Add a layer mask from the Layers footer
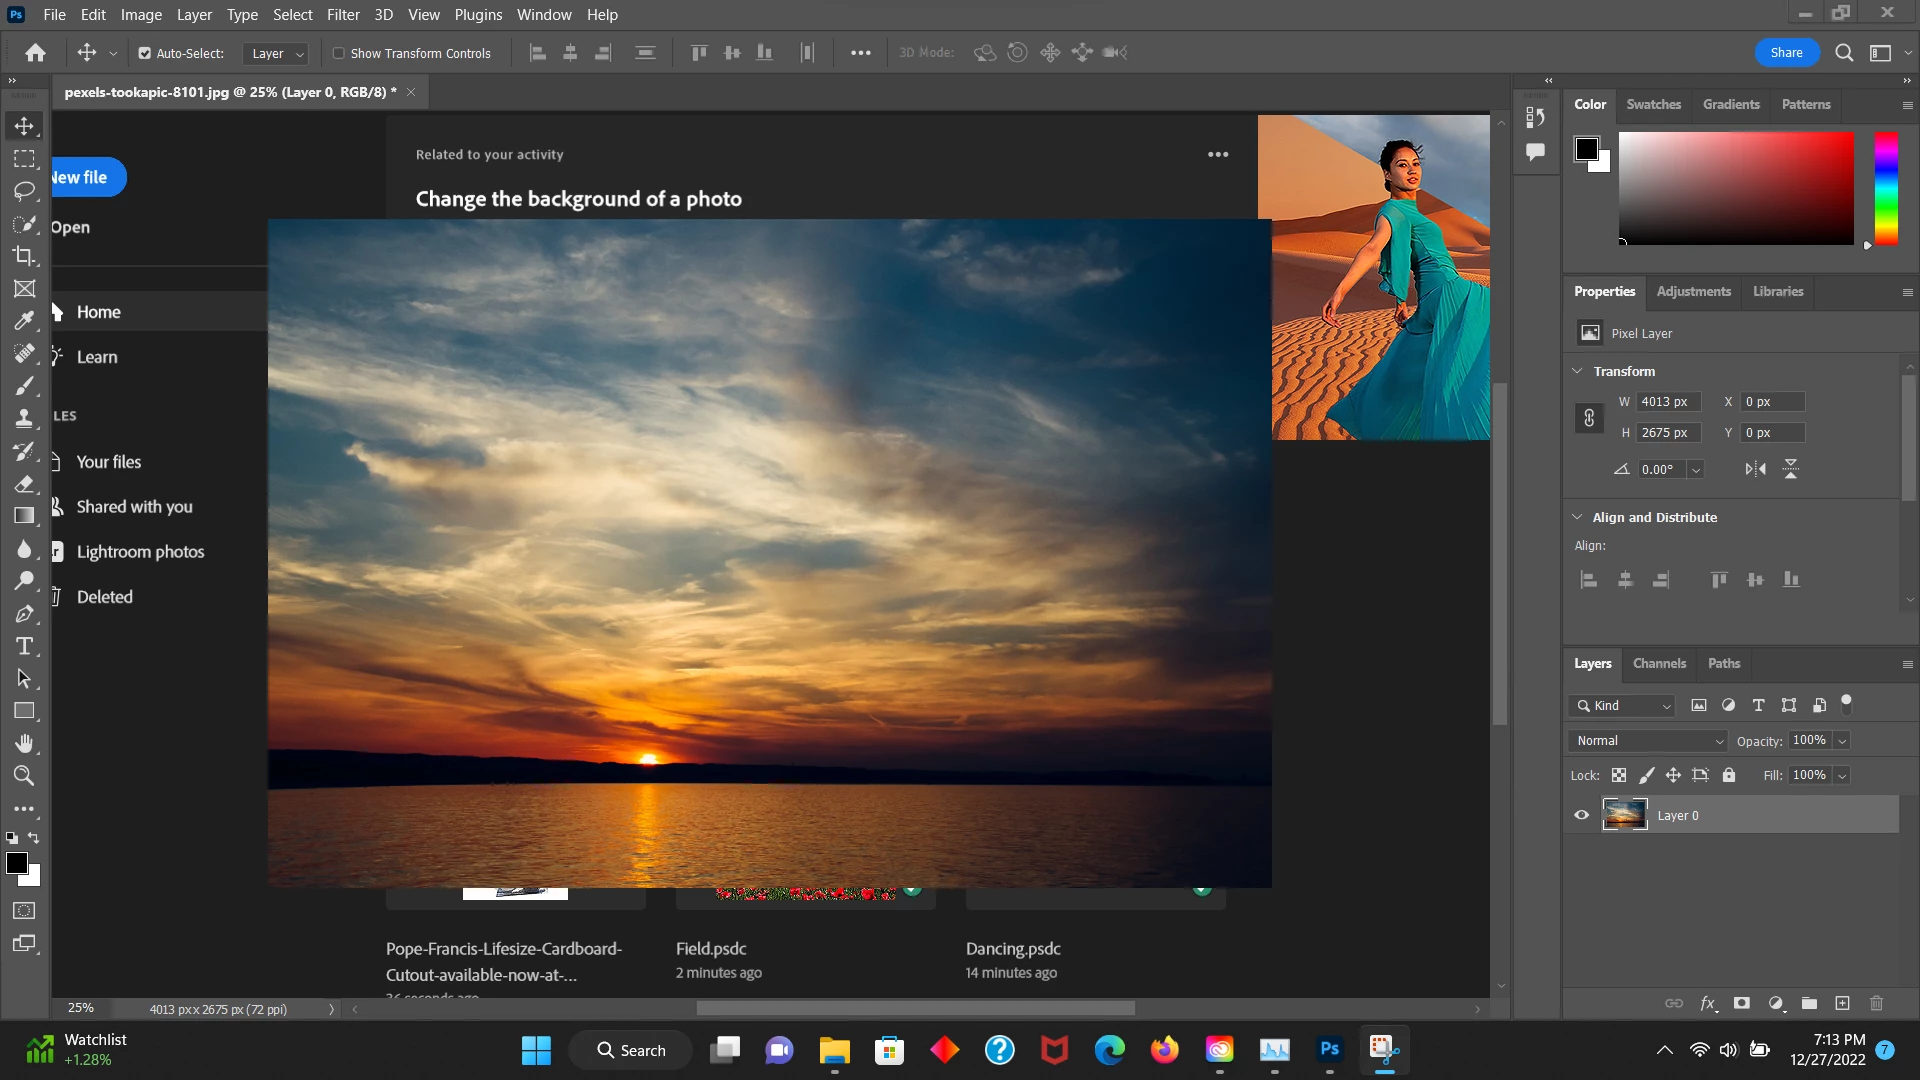1920x1080 pixels. (1741, 1003)
